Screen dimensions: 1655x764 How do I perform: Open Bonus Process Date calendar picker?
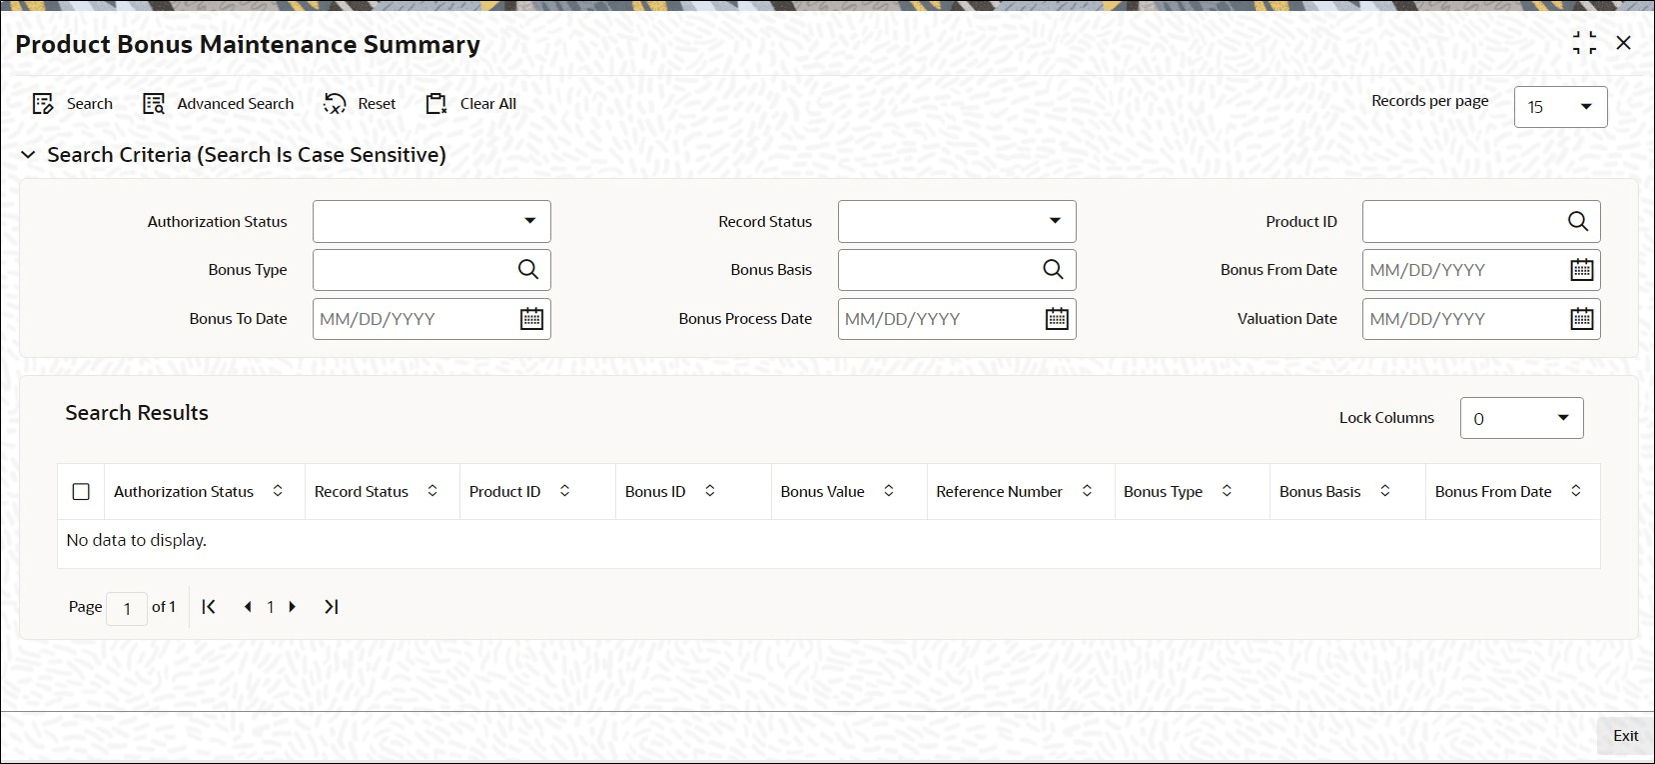click(x=1057, y=318)
